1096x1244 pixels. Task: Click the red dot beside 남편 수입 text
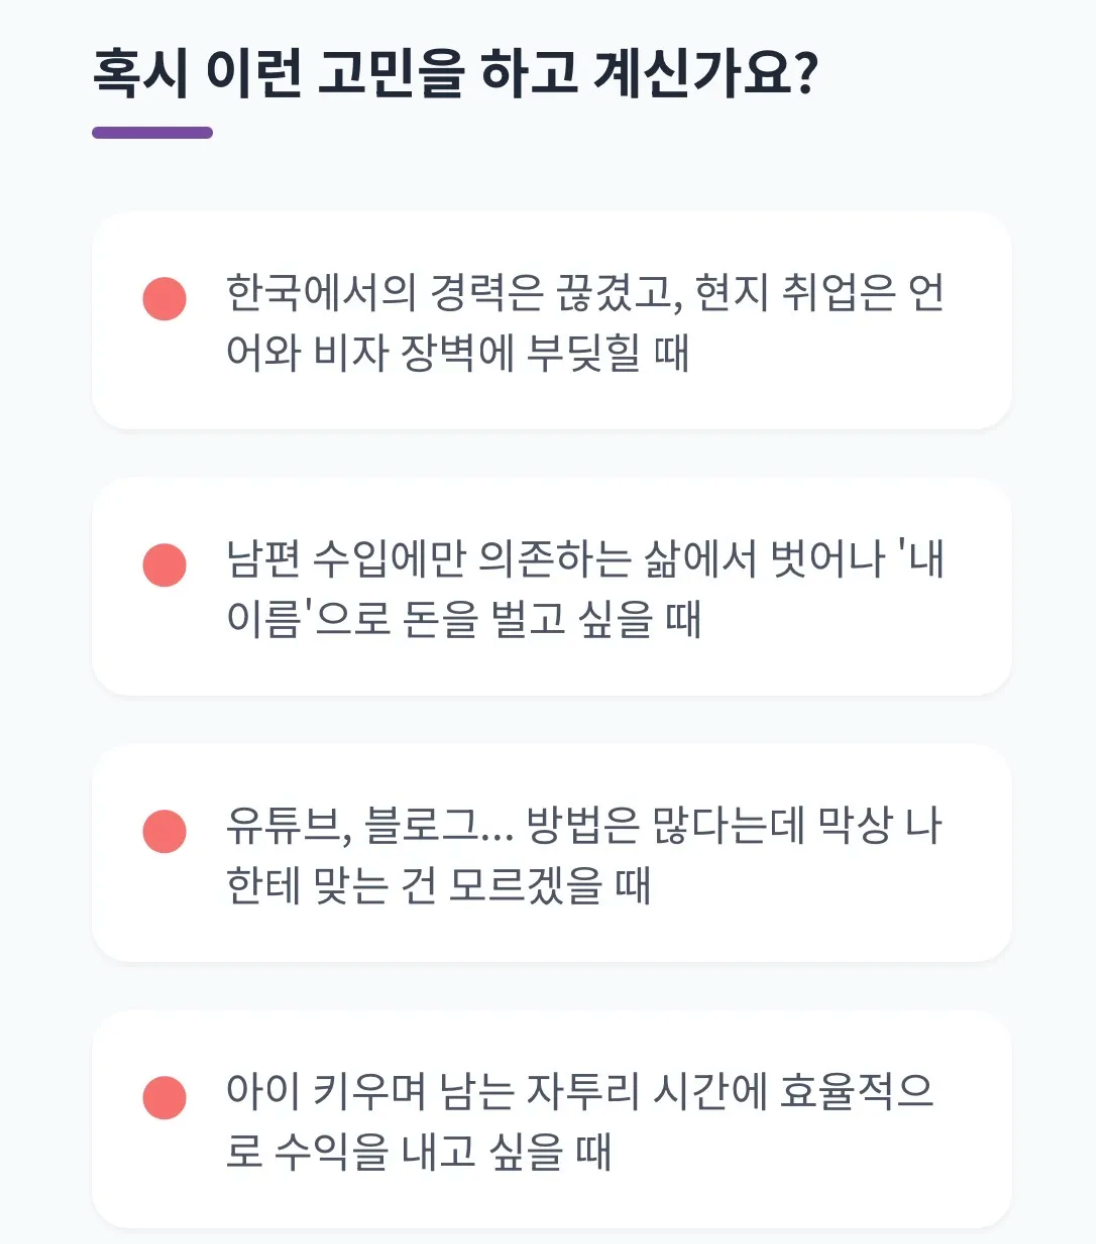pyautogui.click(x=165, y=565)
